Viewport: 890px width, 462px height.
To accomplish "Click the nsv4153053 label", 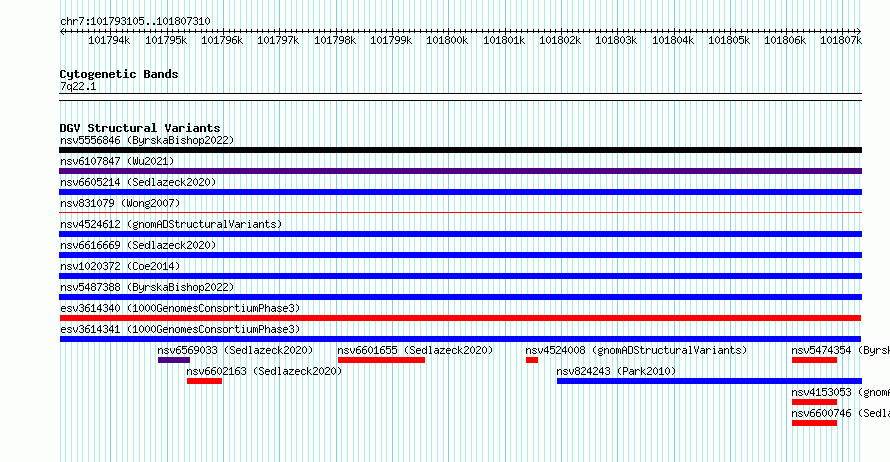I will (841, 392).
